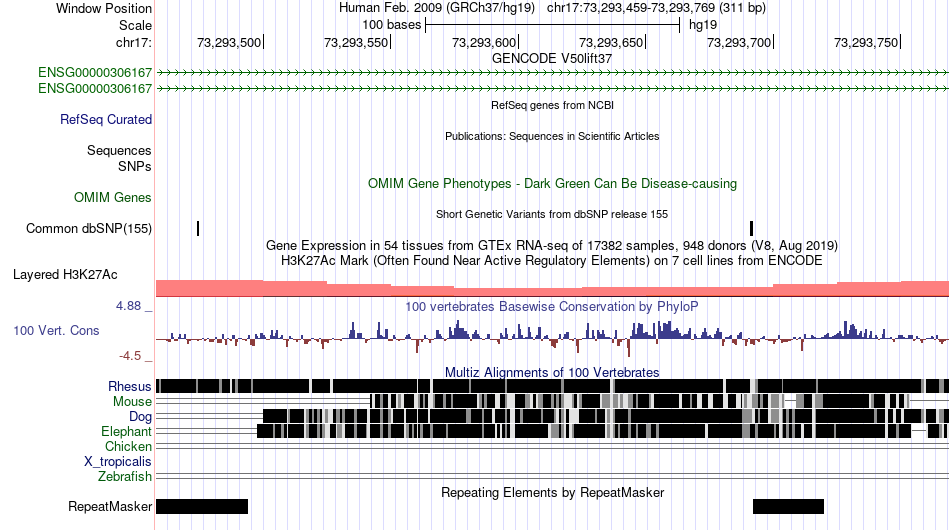Select the Chicken alignment row label

click(x=128, y=446)
